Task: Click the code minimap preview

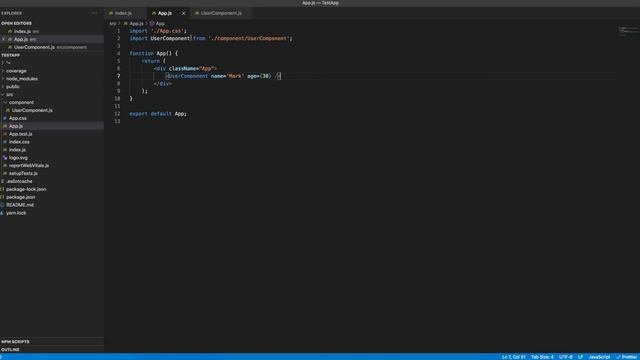Action: coord(627,31)
